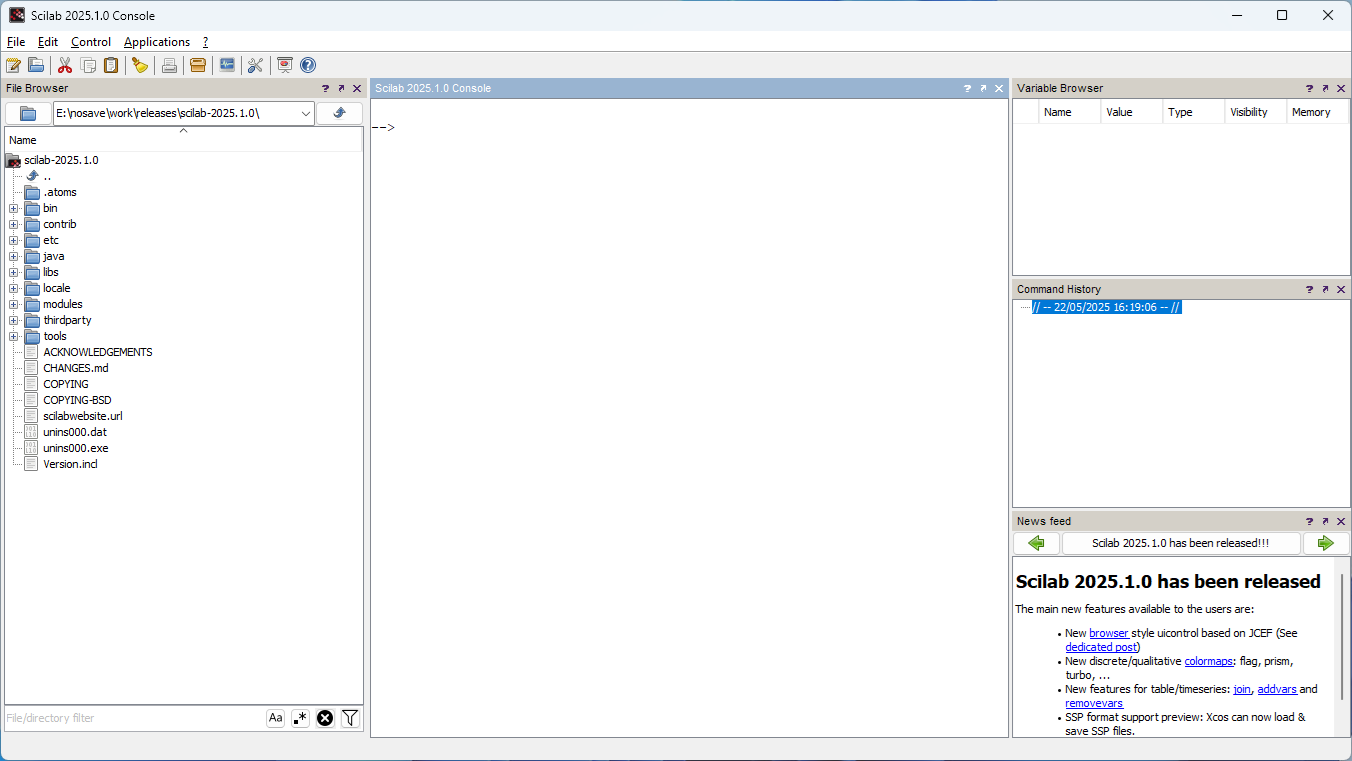The width and height of the screenshot is (1352, 761).
Task: Open the join link in news
Action: 1242,689
